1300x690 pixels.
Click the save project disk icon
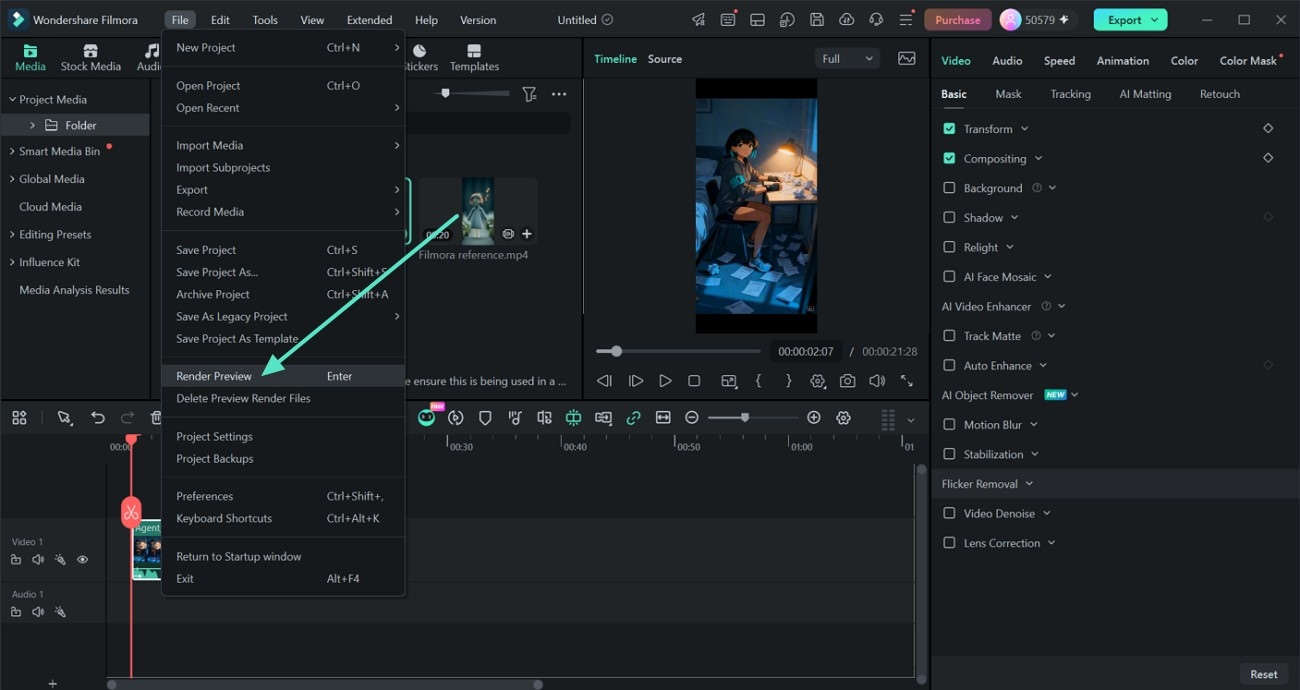tap(817, 20)
